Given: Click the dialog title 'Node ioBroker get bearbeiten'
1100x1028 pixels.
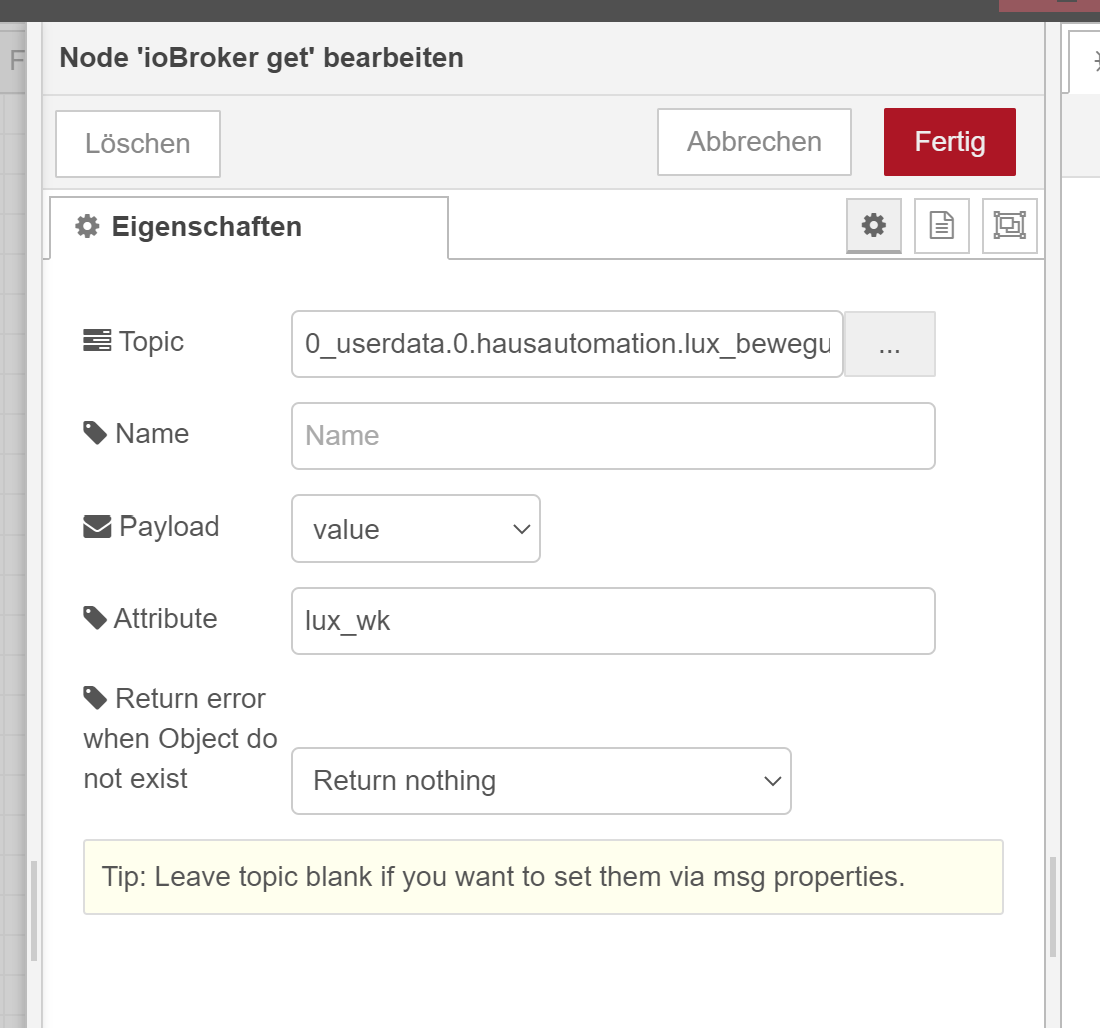Looking at the screenshot, I should [x=262, y=58].
